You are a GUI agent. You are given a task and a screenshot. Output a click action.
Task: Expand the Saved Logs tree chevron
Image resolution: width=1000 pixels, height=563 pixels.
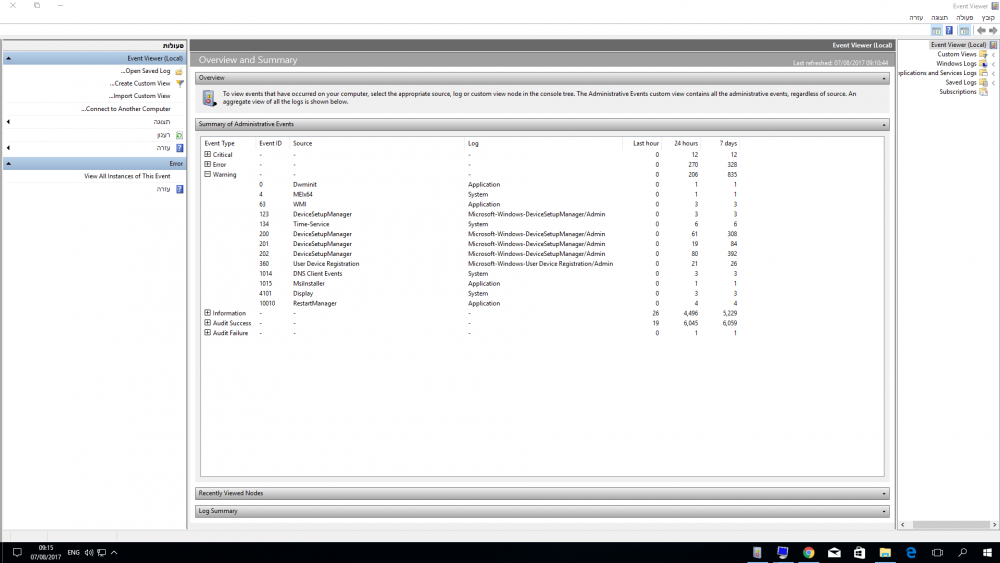(994, 83)
